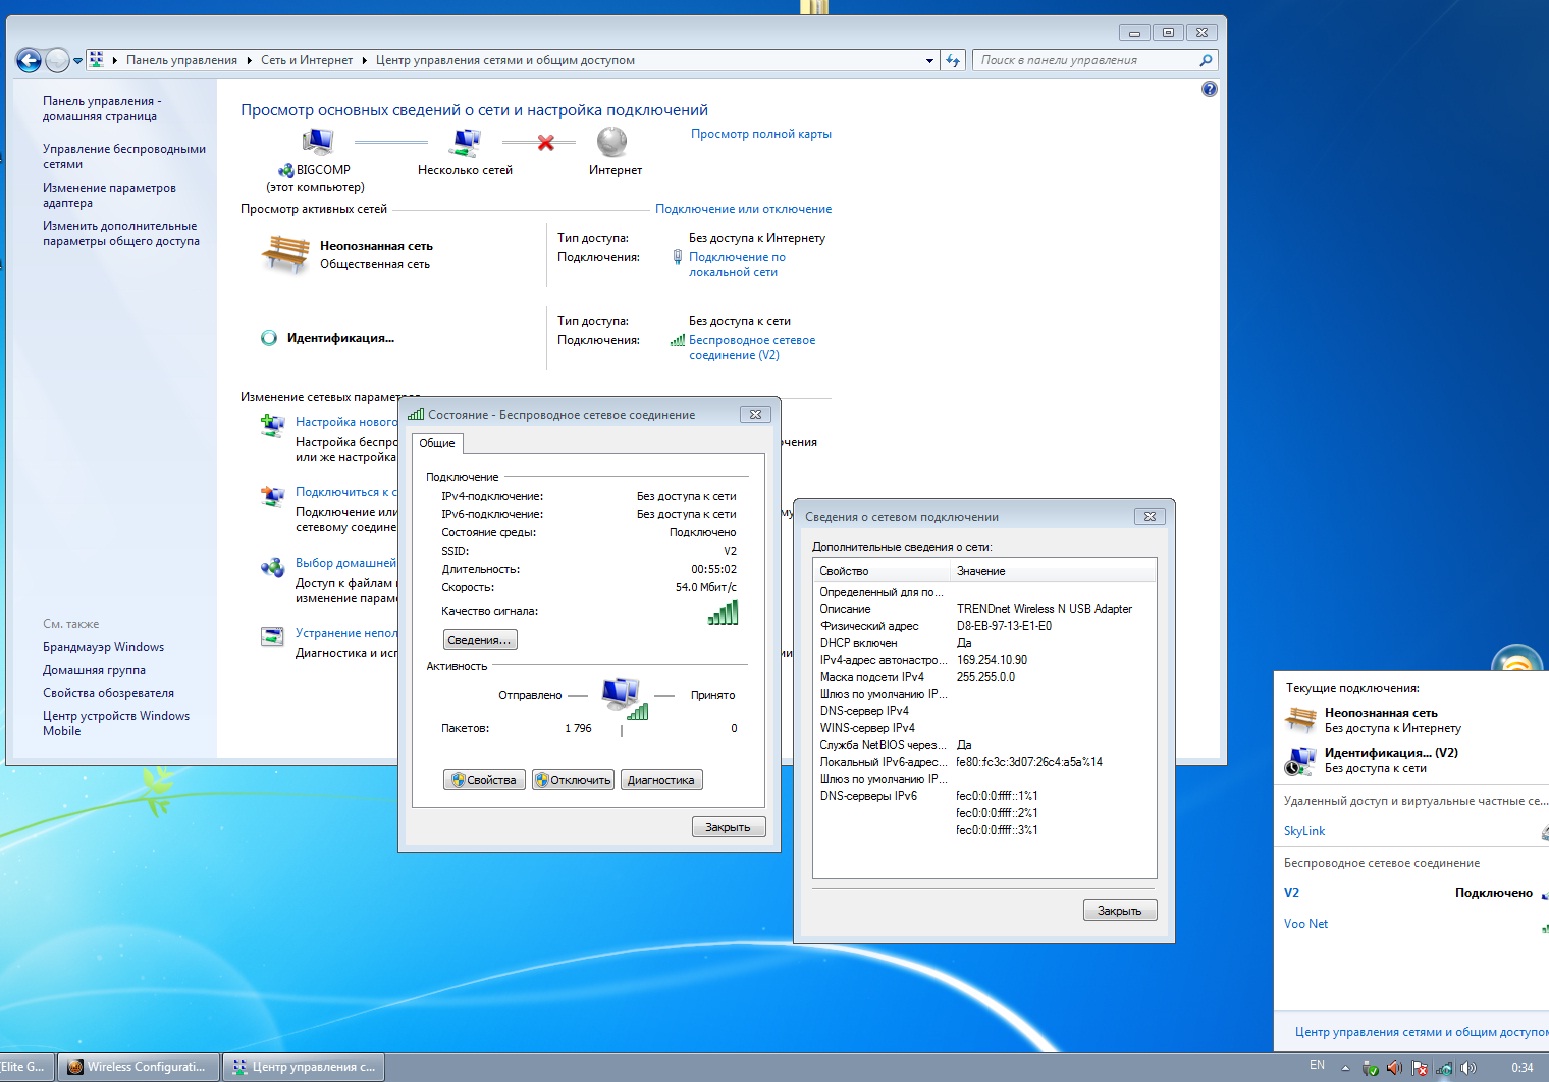Click the refresh icon beside address bar

pos(953,60)
